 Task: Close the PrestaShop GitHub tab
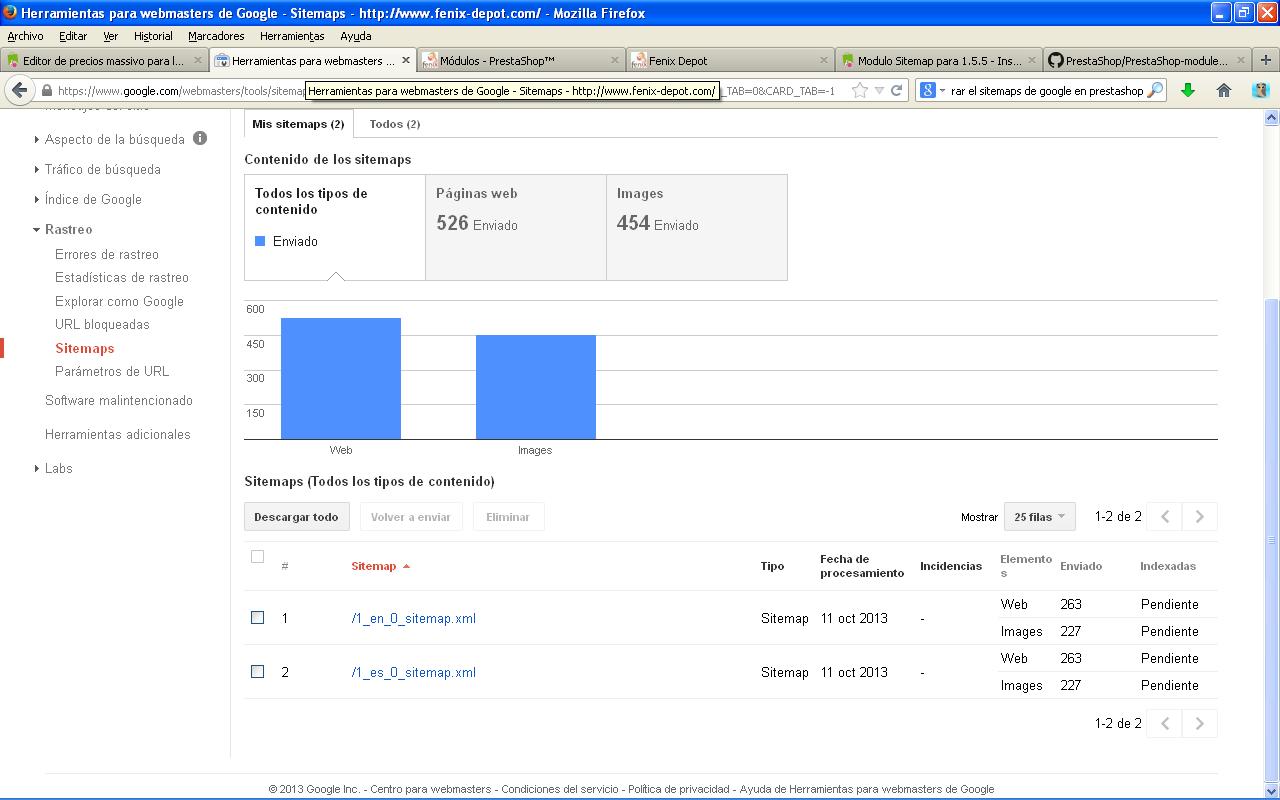1240,60
